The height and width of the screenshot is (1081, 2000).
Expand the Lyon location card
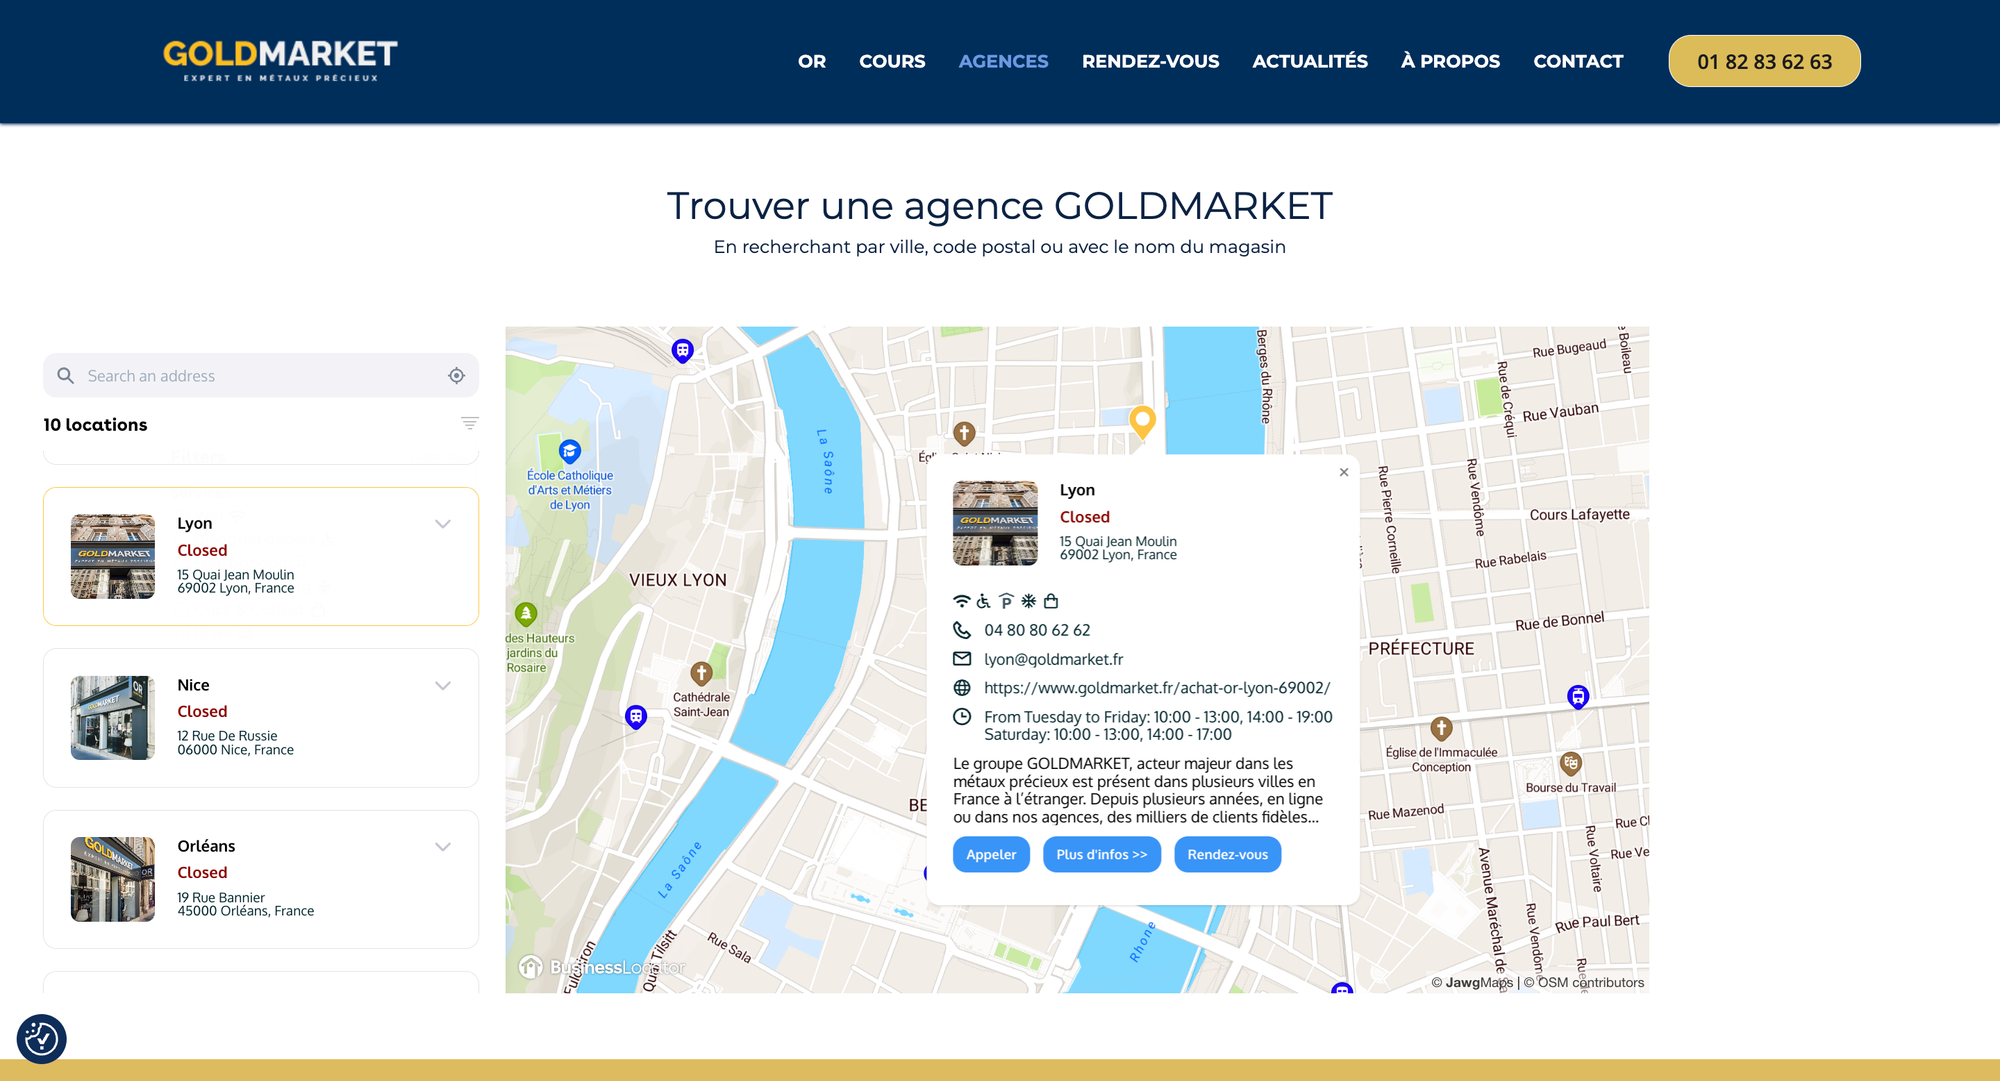click(443, 524)
